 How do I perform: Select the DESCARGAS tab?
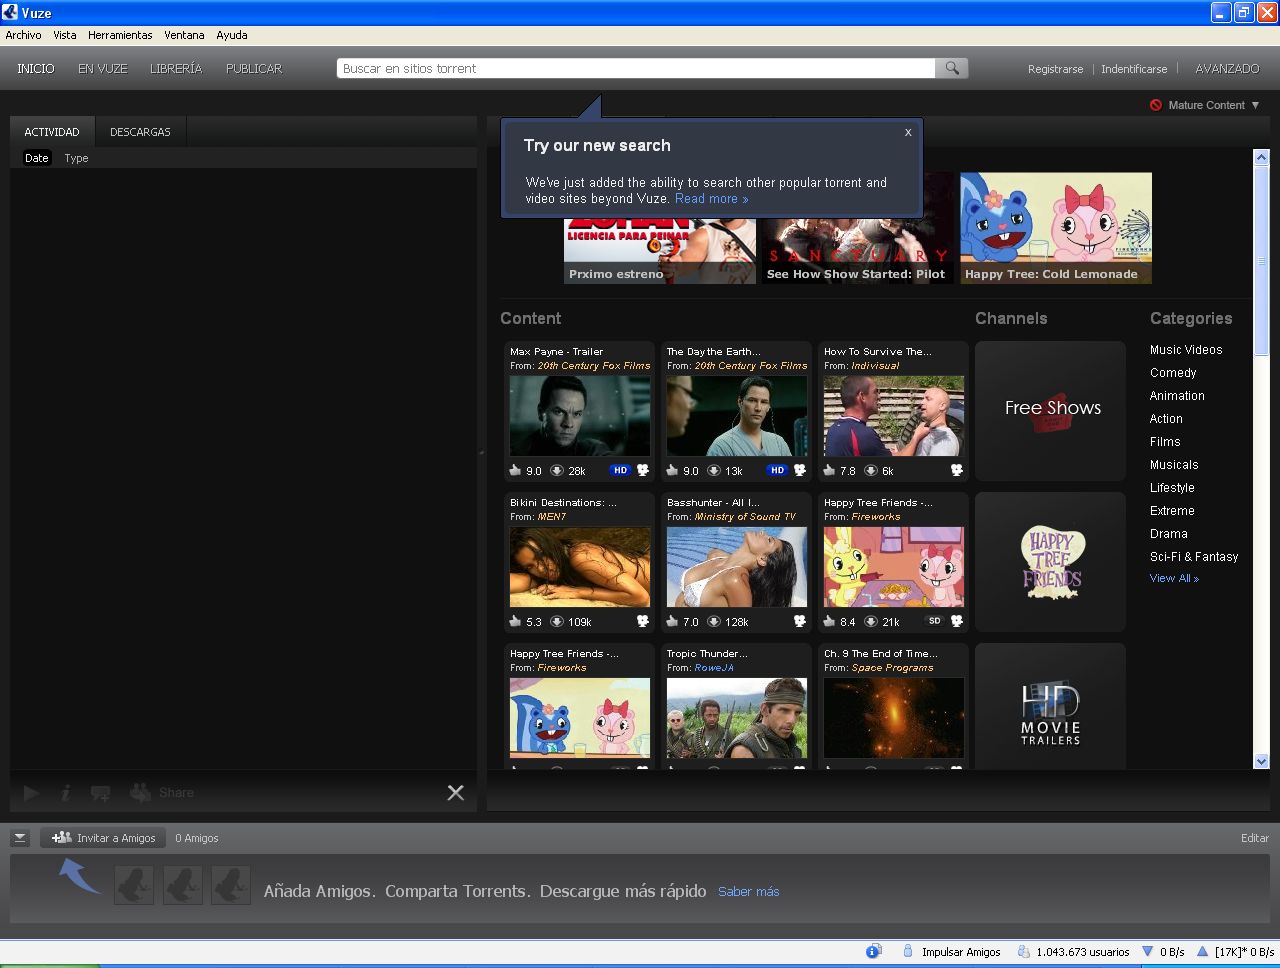pyautogui.click(x=140, y=132)
